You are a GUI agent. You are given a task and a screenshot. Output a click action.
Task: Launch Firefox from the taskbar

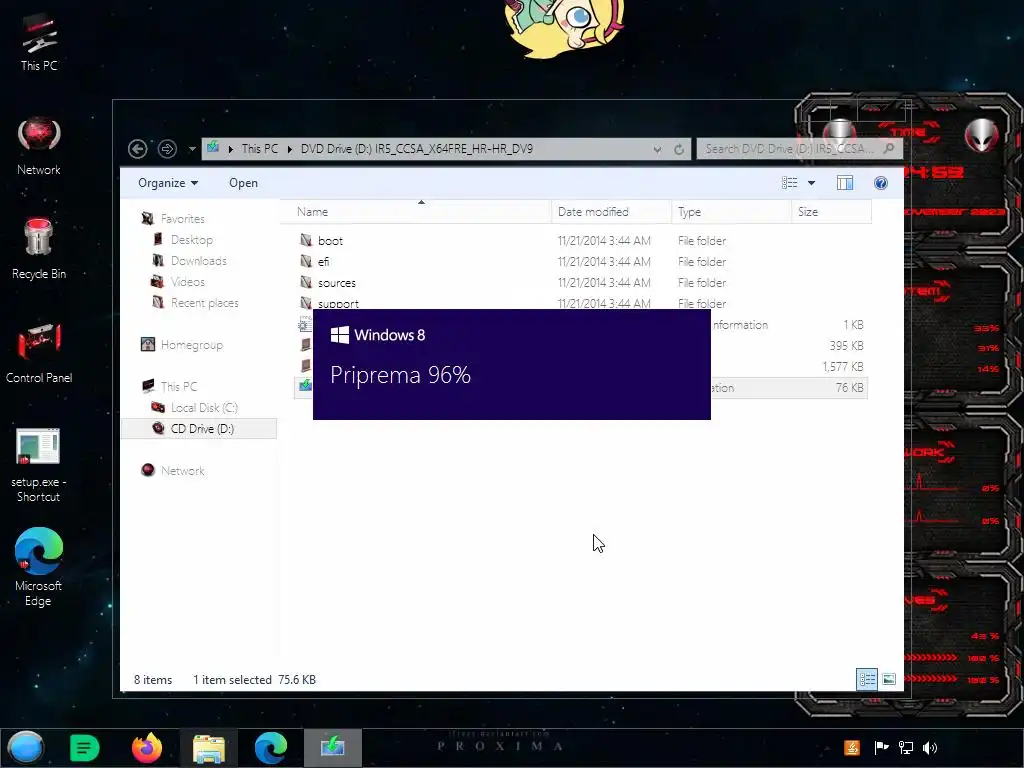coord(147,748)
